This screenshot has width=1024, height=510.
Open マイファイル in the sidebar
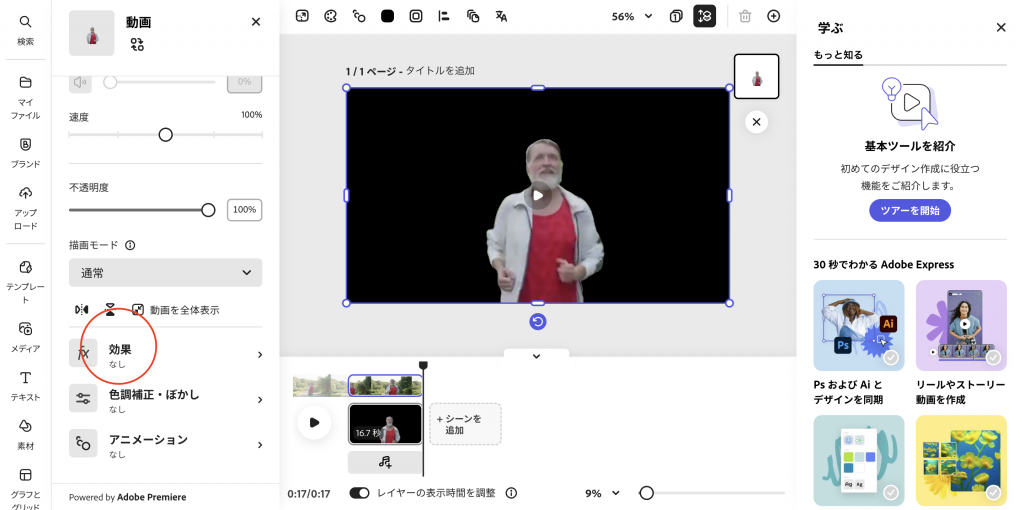(25, 98)
